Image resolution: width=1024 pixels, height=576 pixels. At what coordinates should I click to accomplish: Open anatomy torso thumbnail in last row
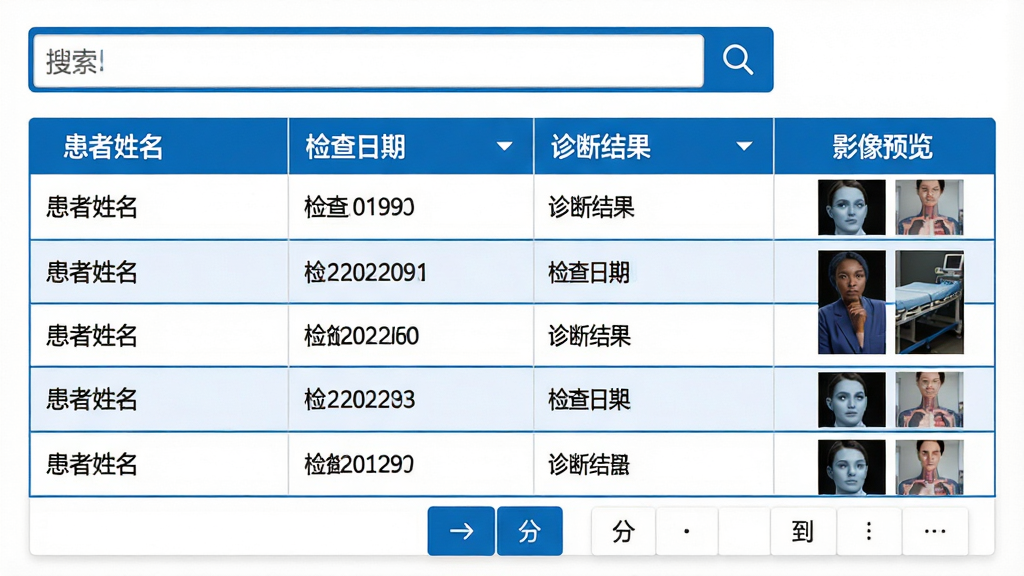tap(929, 467)
